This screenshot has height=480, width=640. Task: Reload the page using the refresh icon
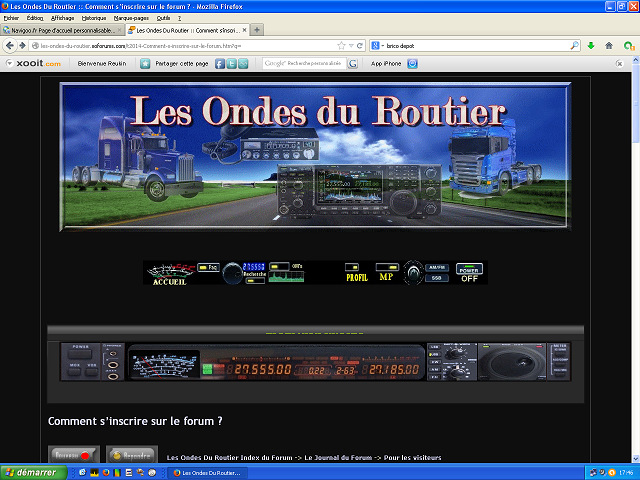(360, 46)
